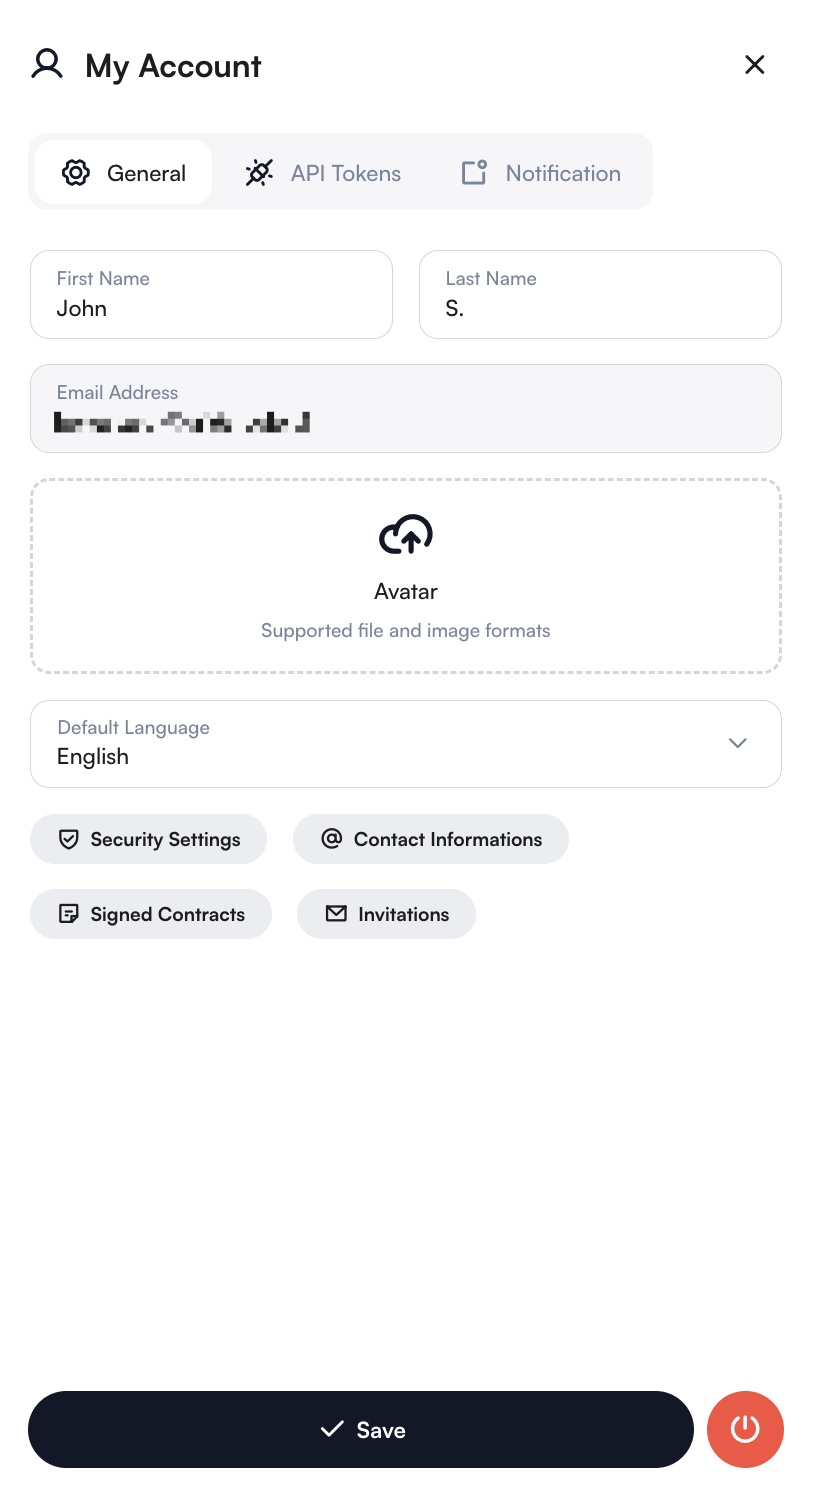
Task: Click the checkmark icon inside Save button
Action: coord(332,1429)
